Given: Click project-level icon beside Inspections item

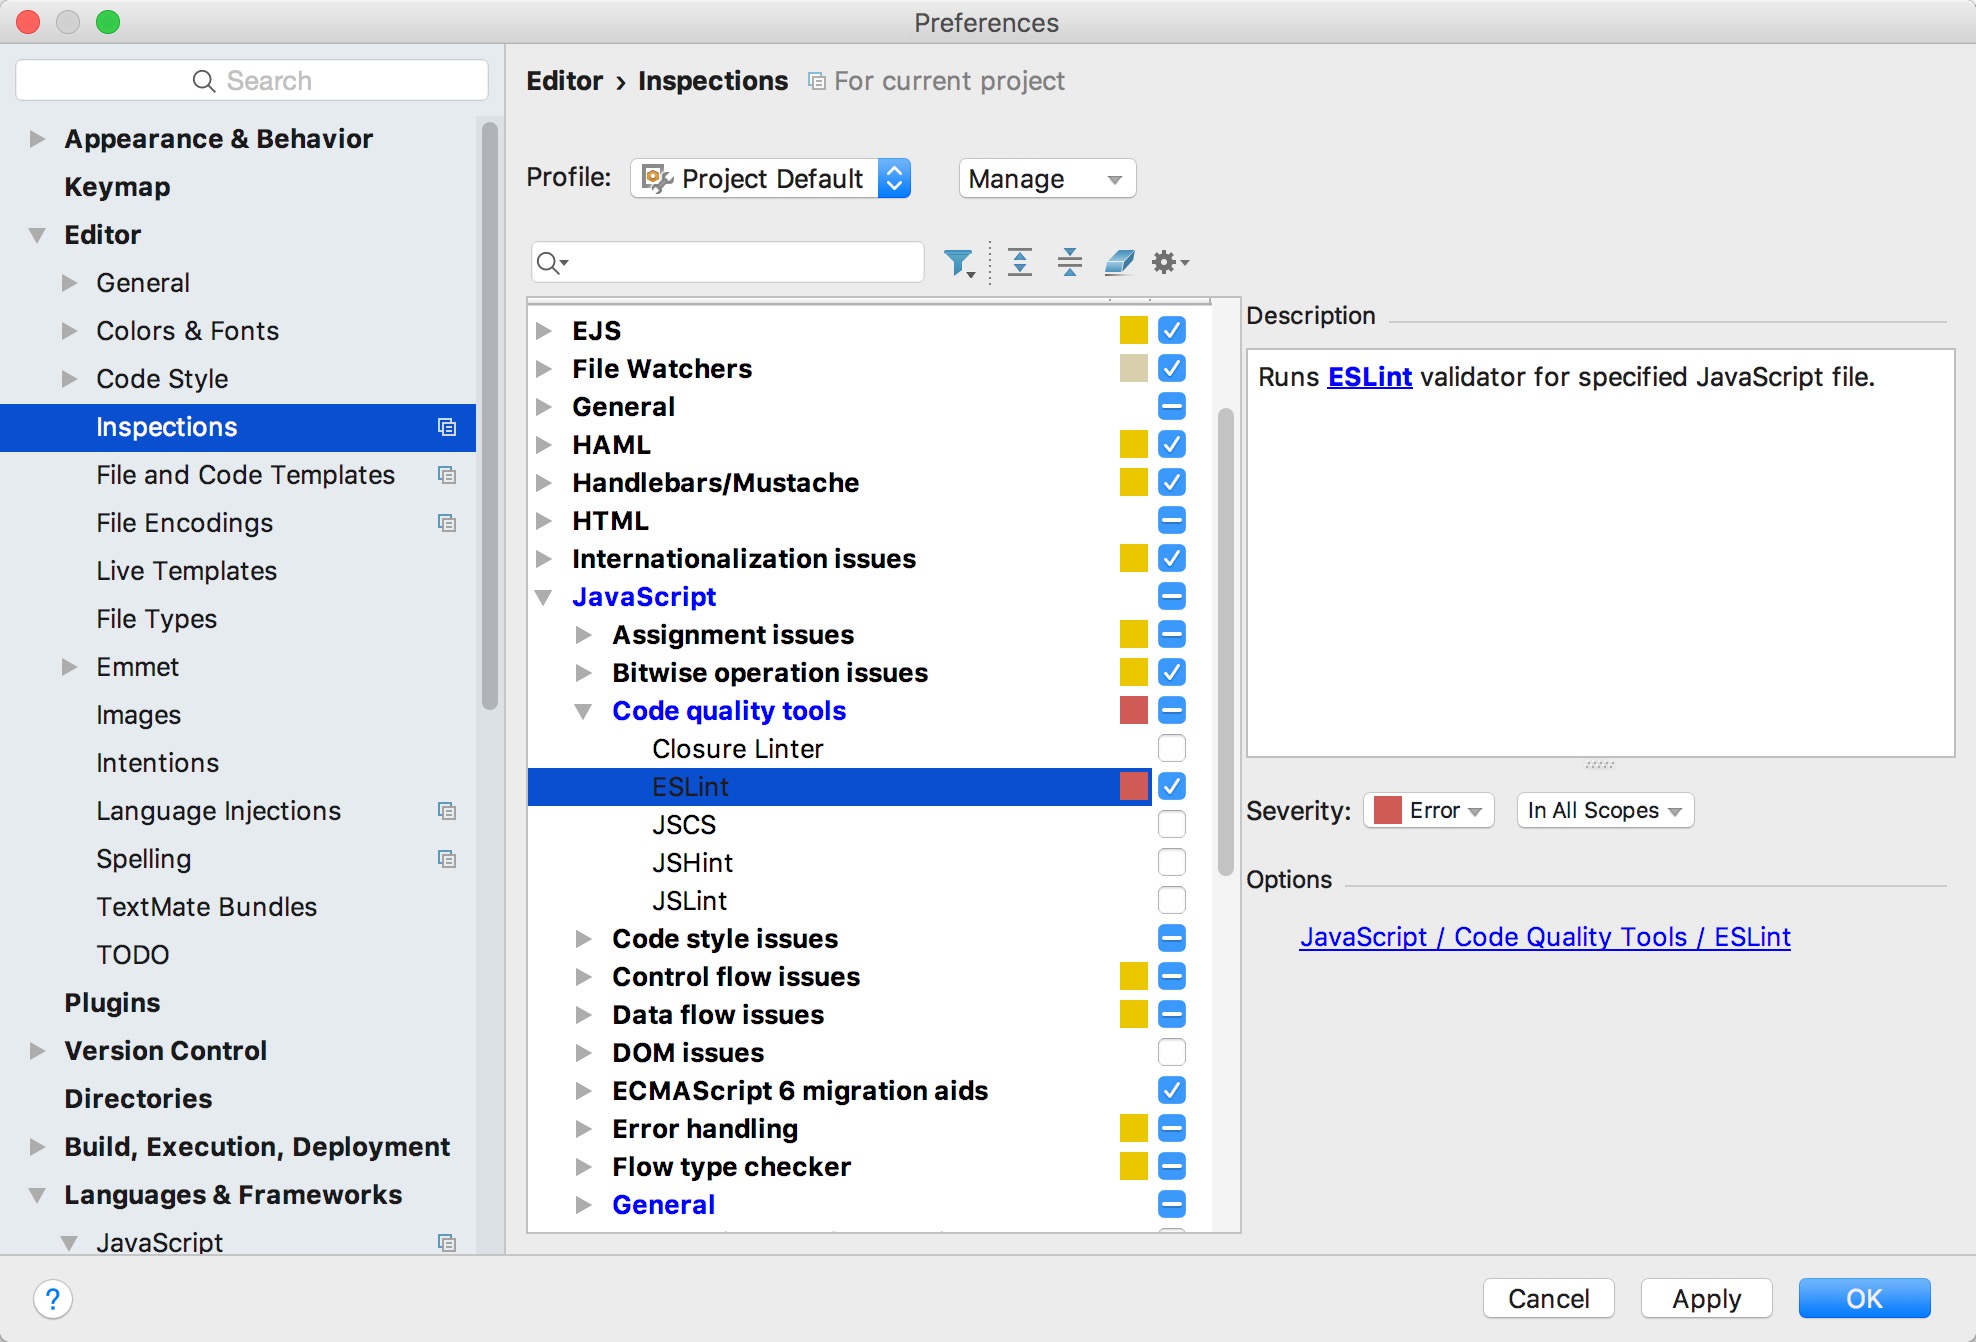Looking at the screenshot, I should [447, 427].
